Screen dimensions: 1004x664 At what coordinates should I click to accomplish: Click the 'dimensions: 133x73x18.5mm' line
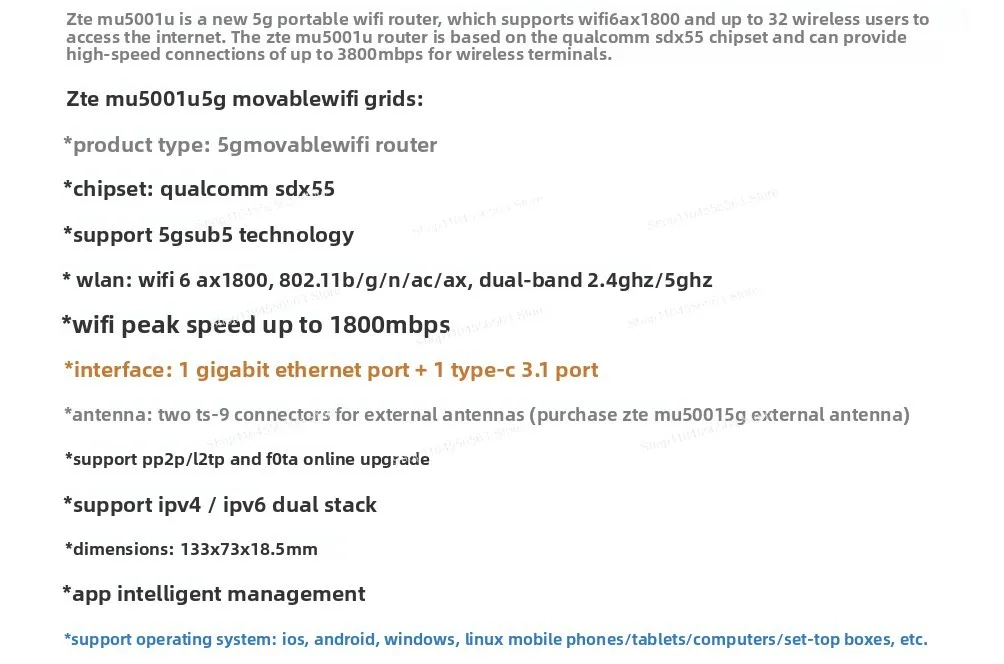tap(191, 549)
